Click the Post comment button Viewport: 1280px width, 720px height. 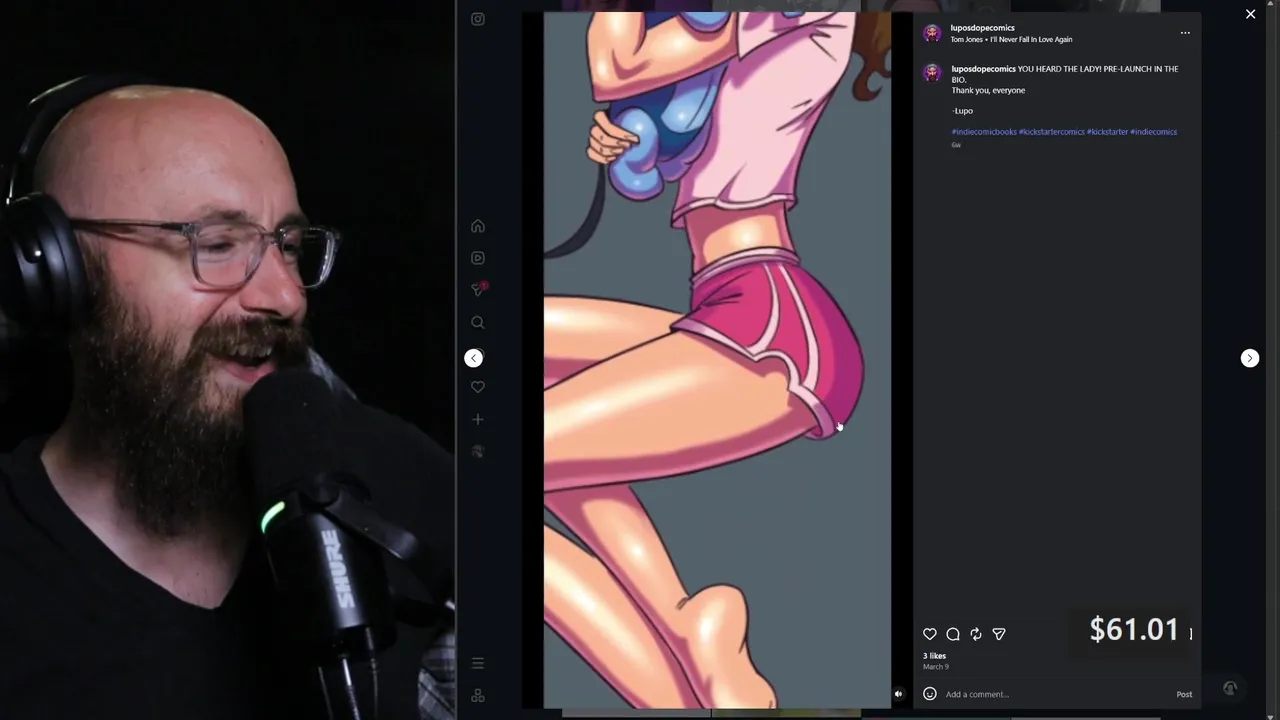(1184, 694)
